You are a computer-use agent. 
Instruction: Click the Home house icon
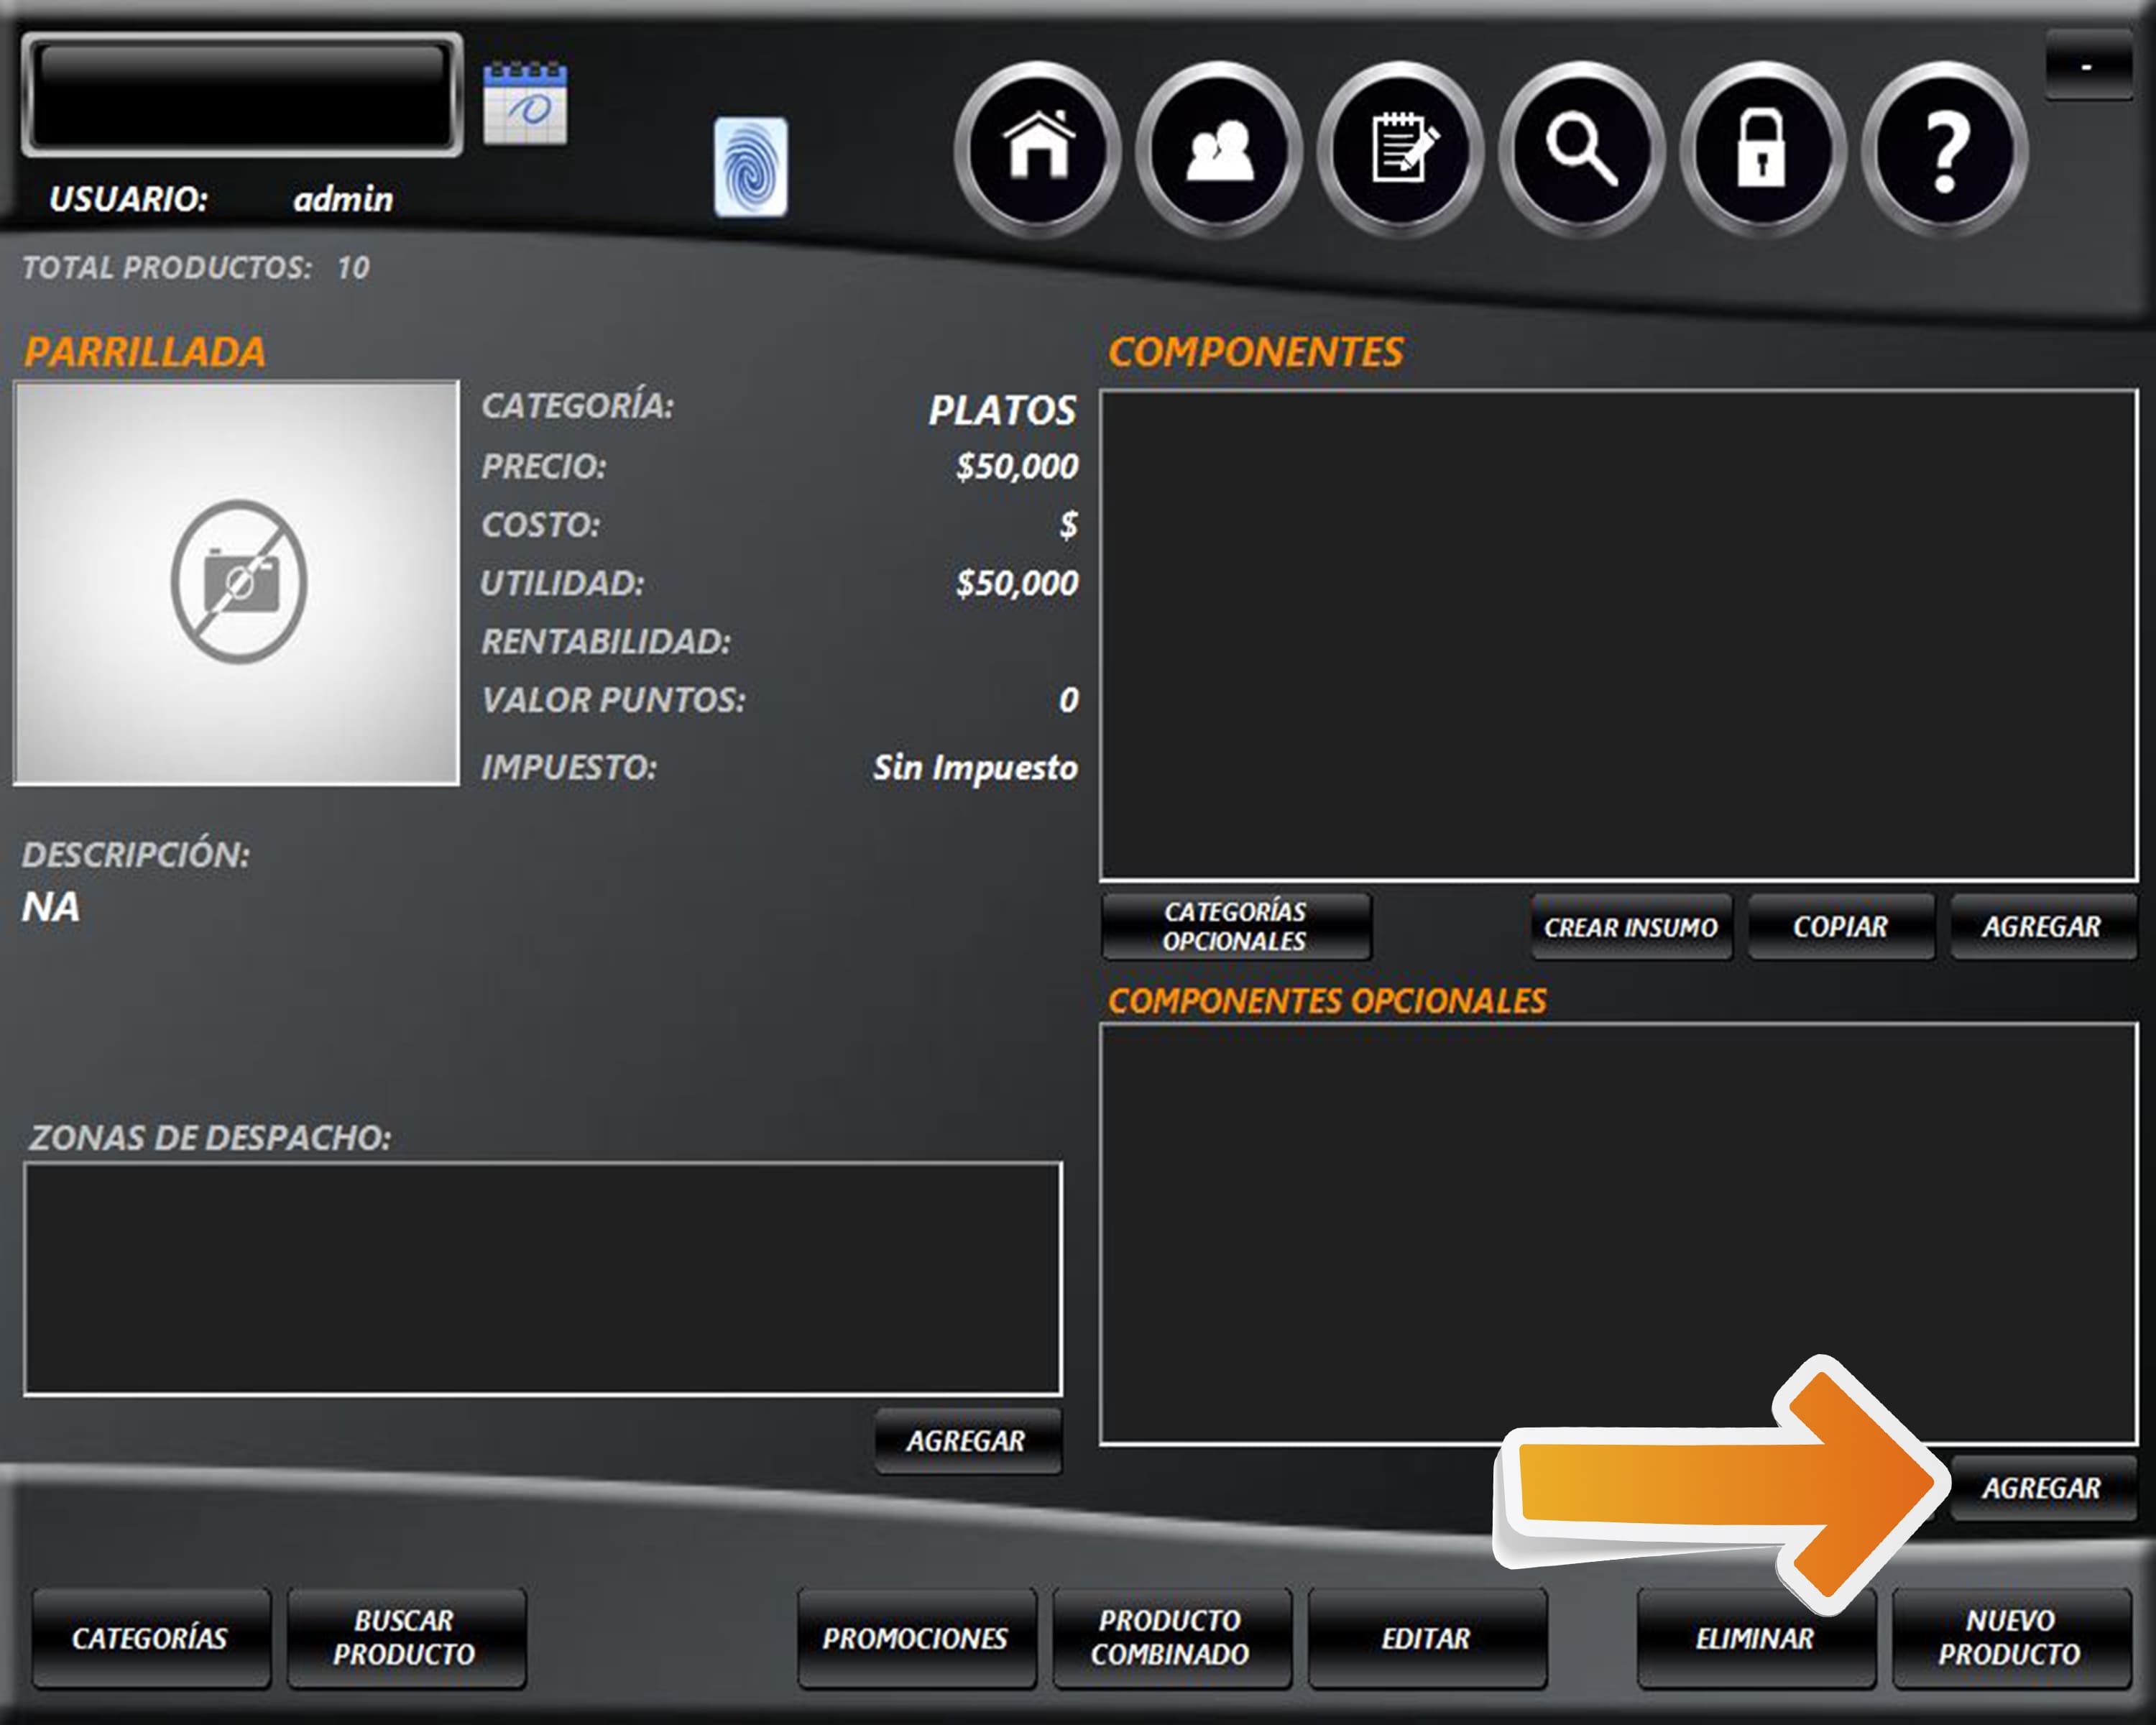1038,148
